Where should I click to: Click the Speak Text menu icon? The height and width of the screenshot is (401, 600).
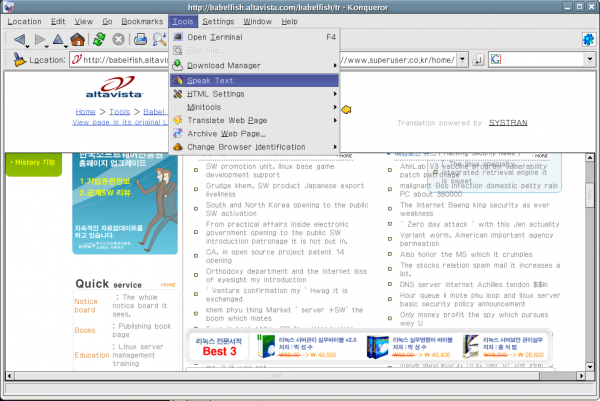[178, 80]
